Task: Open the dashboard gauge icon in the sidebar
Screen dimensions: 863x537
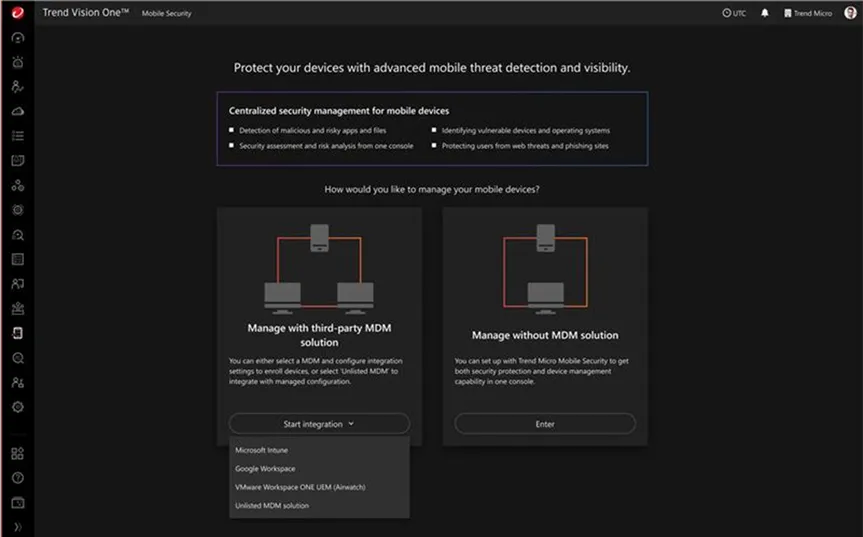Action: tap(17, 38)
